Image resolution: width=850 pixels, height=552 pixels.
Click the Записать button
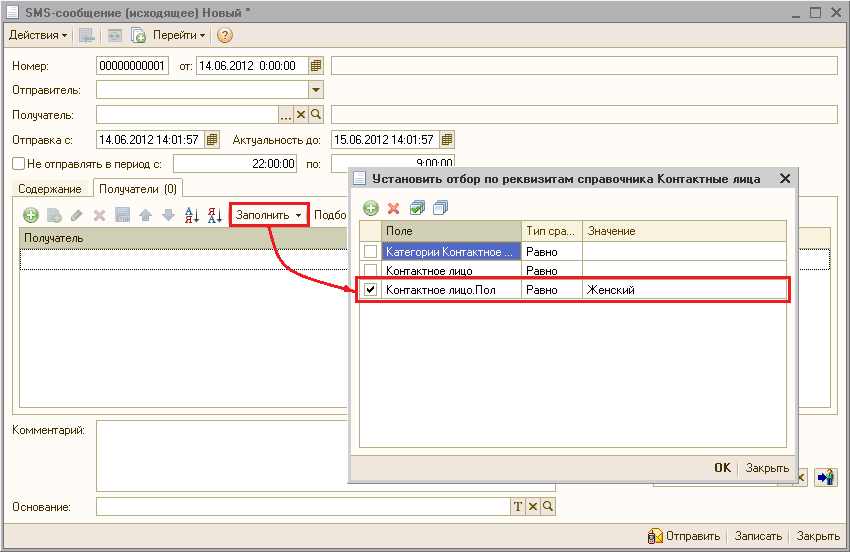[758, 536]
